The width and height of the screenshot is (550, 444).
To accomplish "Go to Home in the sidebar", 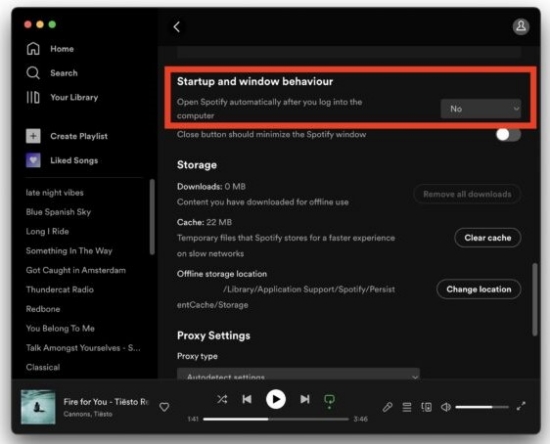I will click(62, 49).
